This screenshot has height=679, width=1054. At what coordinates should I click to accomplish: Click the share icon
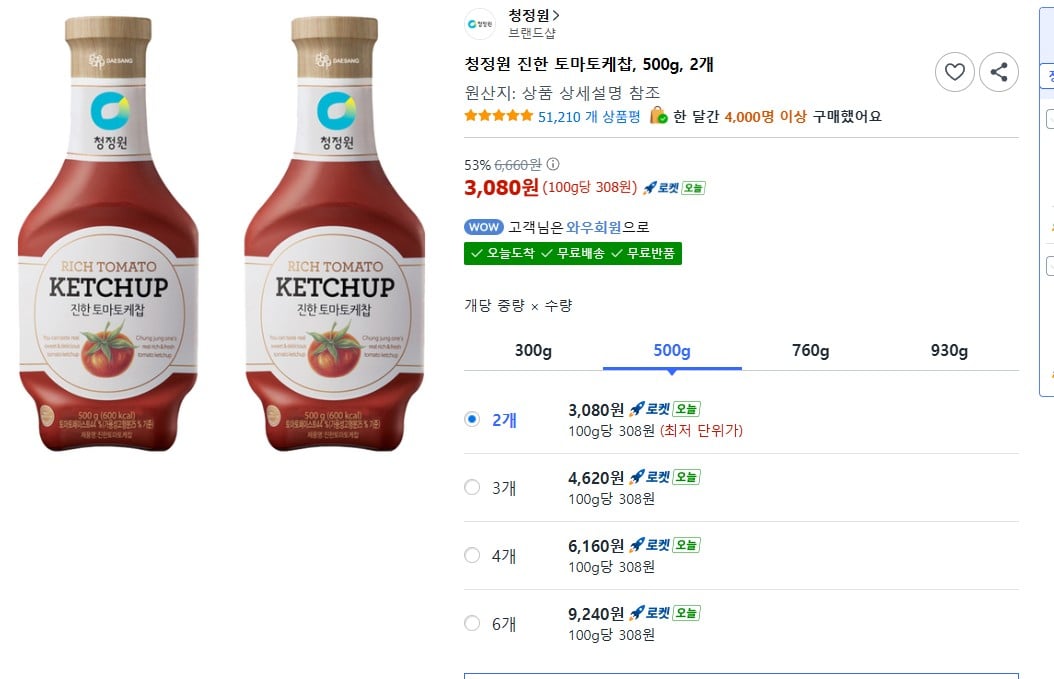coord(999,71)
